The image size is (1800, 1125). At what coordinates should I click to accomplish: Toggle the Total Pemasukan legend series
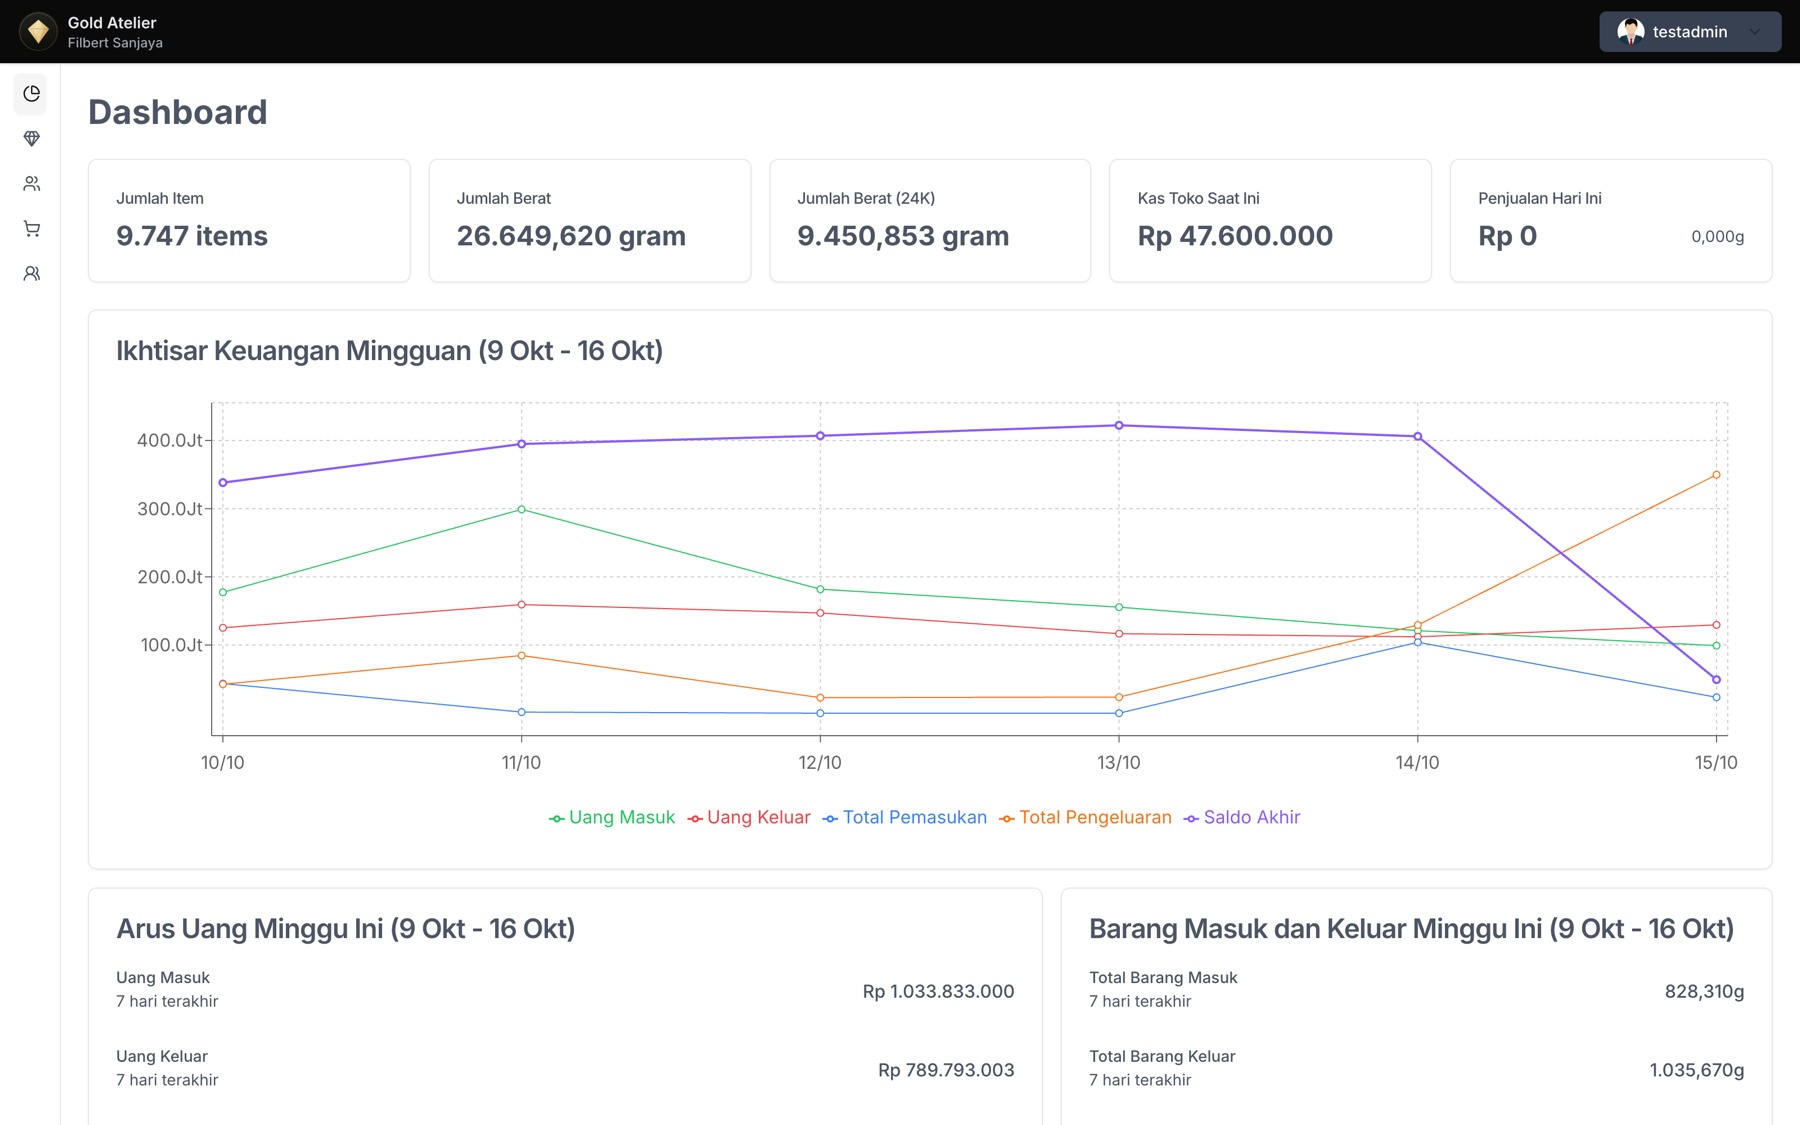(905, 818)
